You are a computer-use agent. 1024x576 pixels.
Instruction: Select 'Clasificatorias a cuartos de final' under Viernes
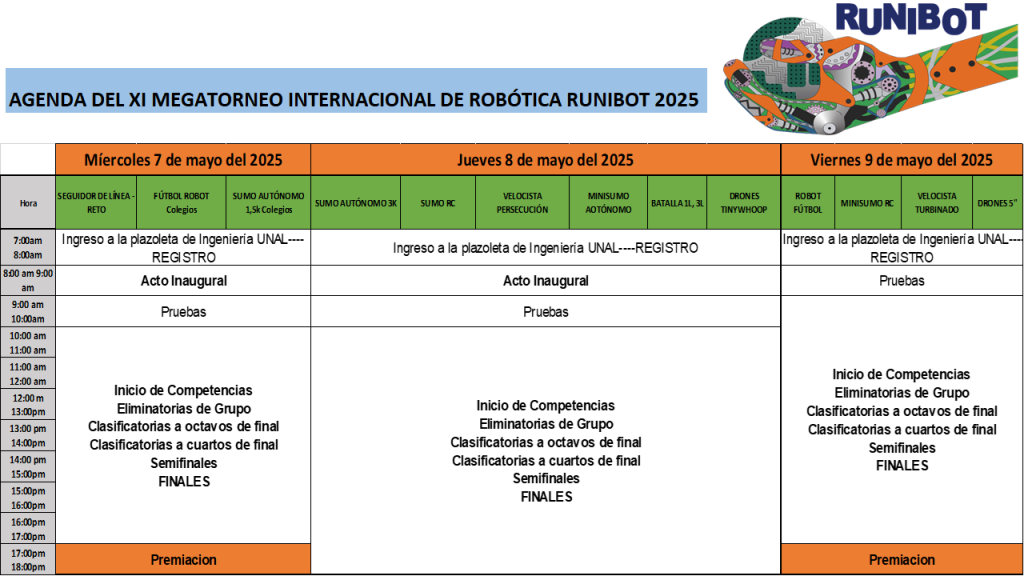pyautogui.click(x=902, y=430)
